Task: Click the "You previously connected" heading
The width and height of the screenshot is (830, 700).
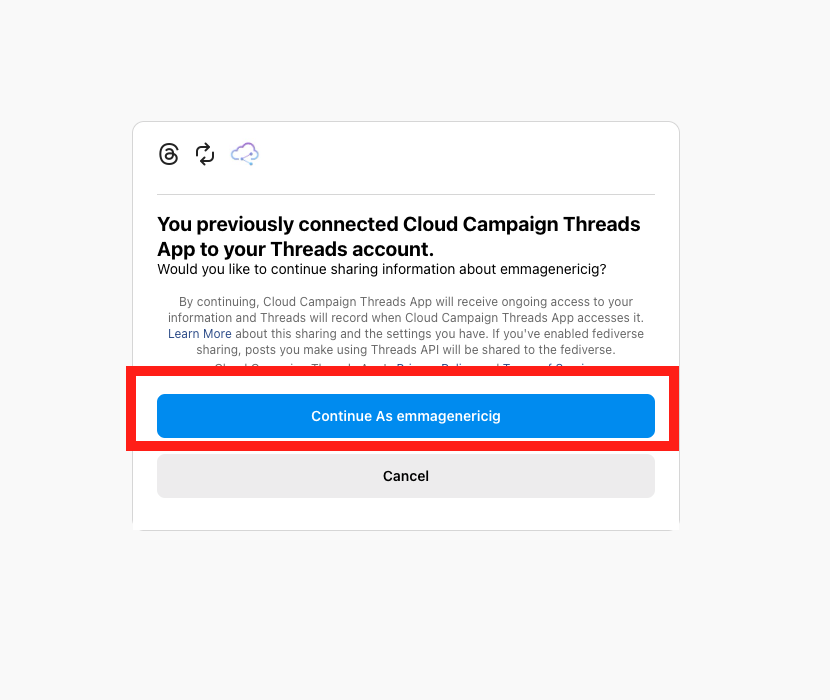Action: [399, 237]
